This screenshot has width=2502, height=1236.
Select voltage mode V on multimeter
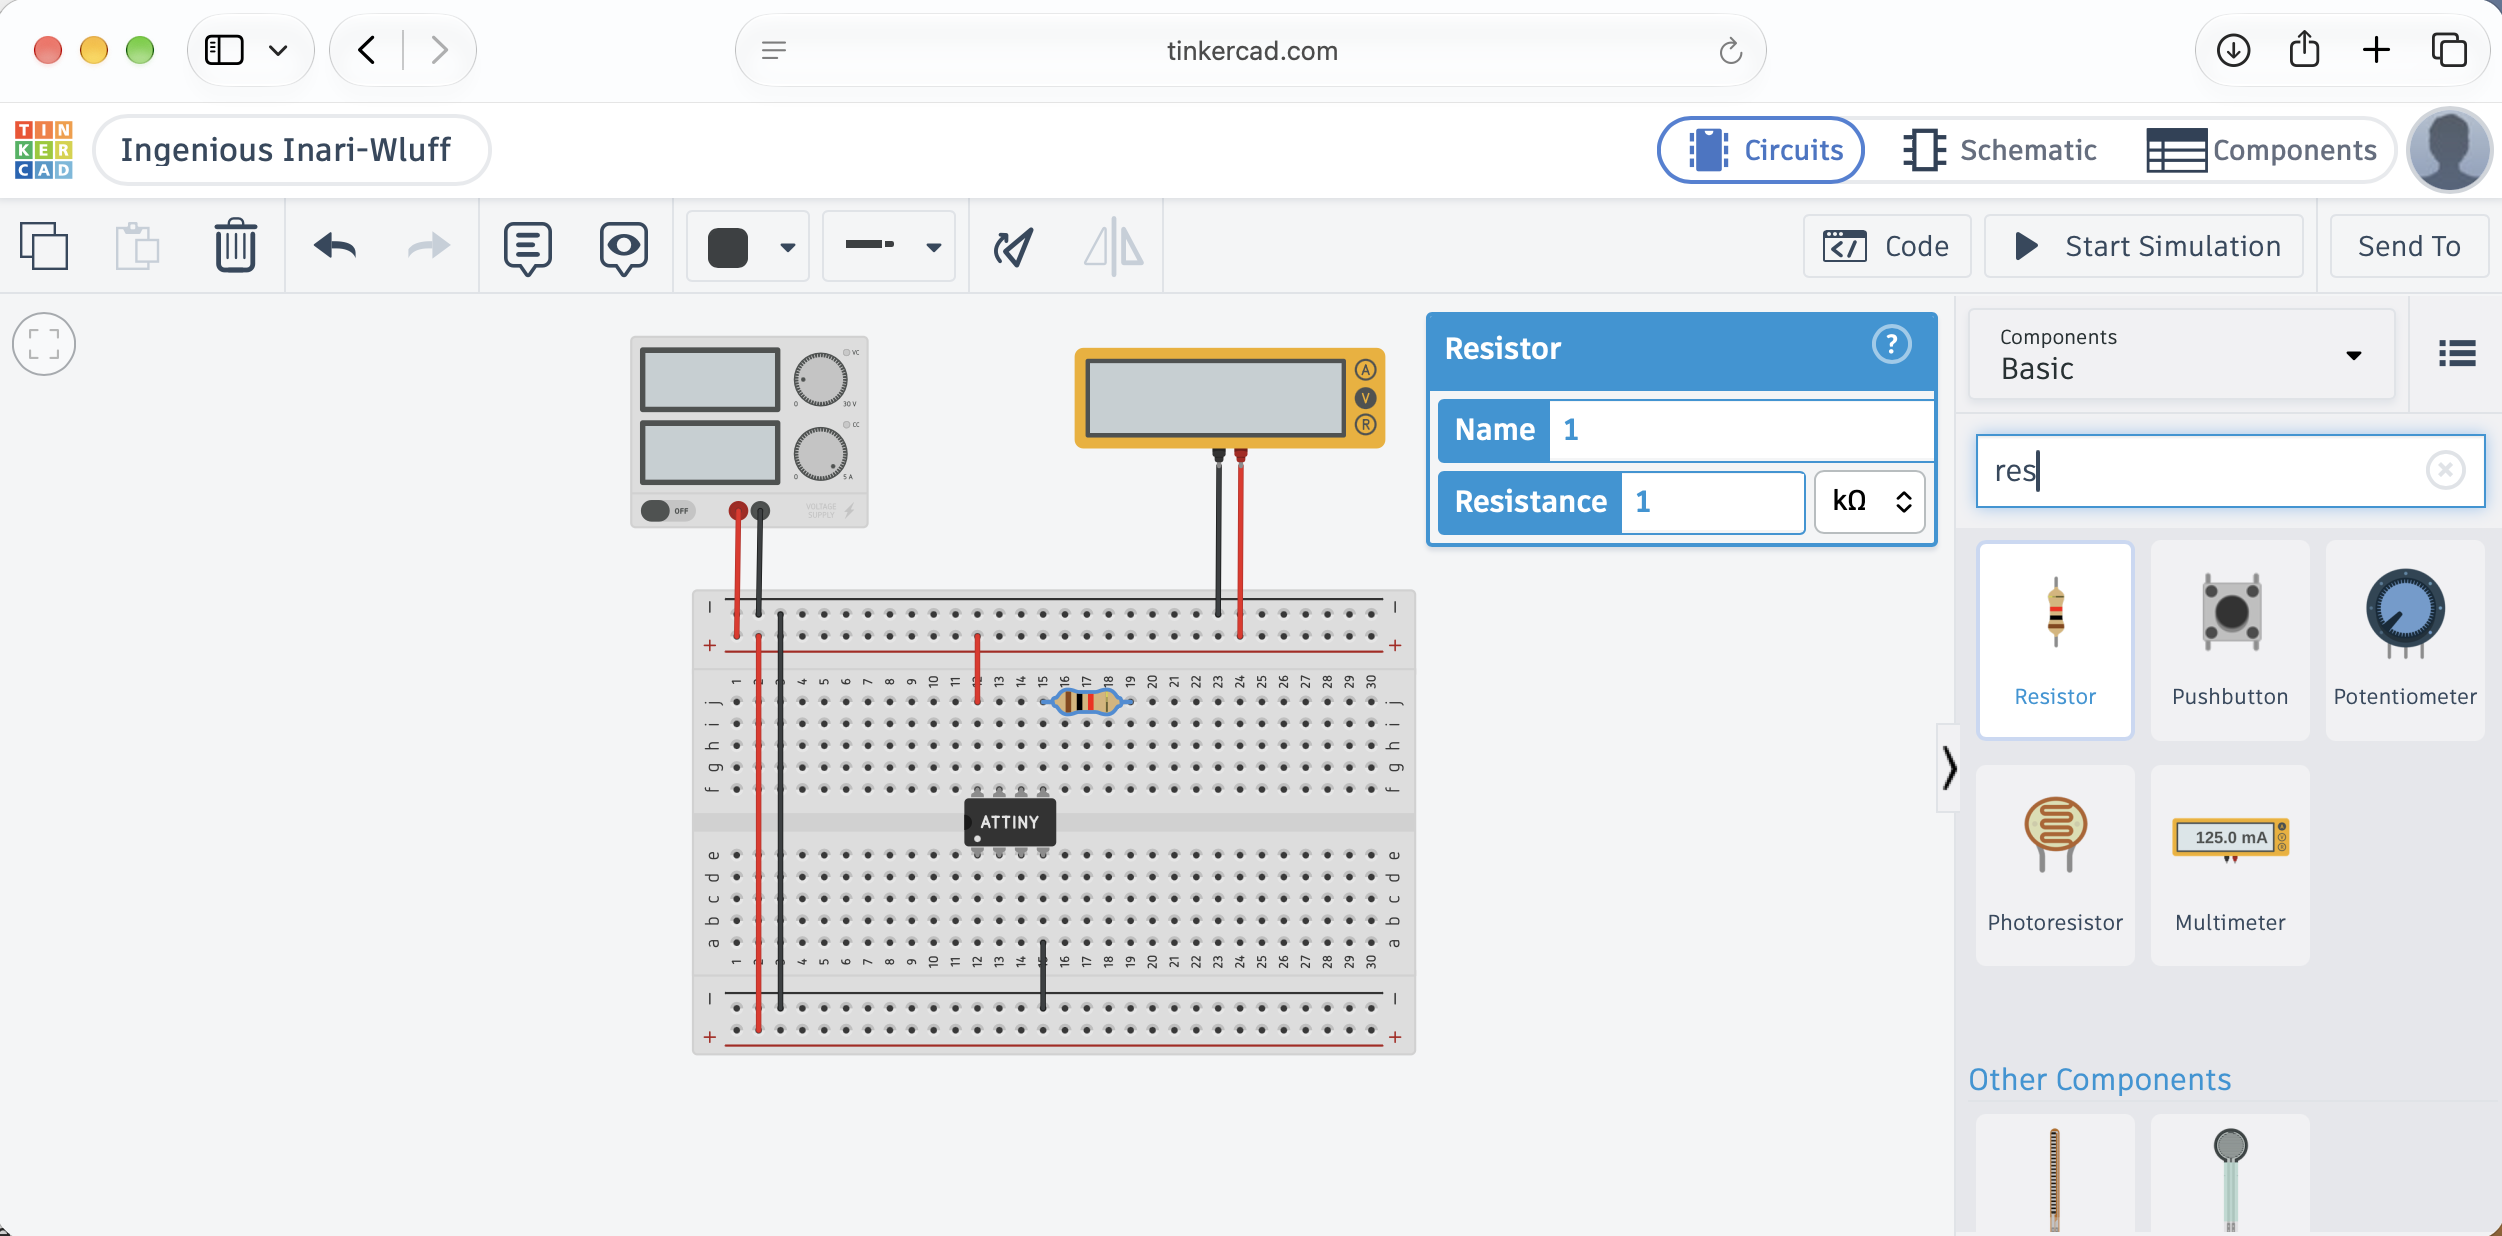(x=1365, y=398)
